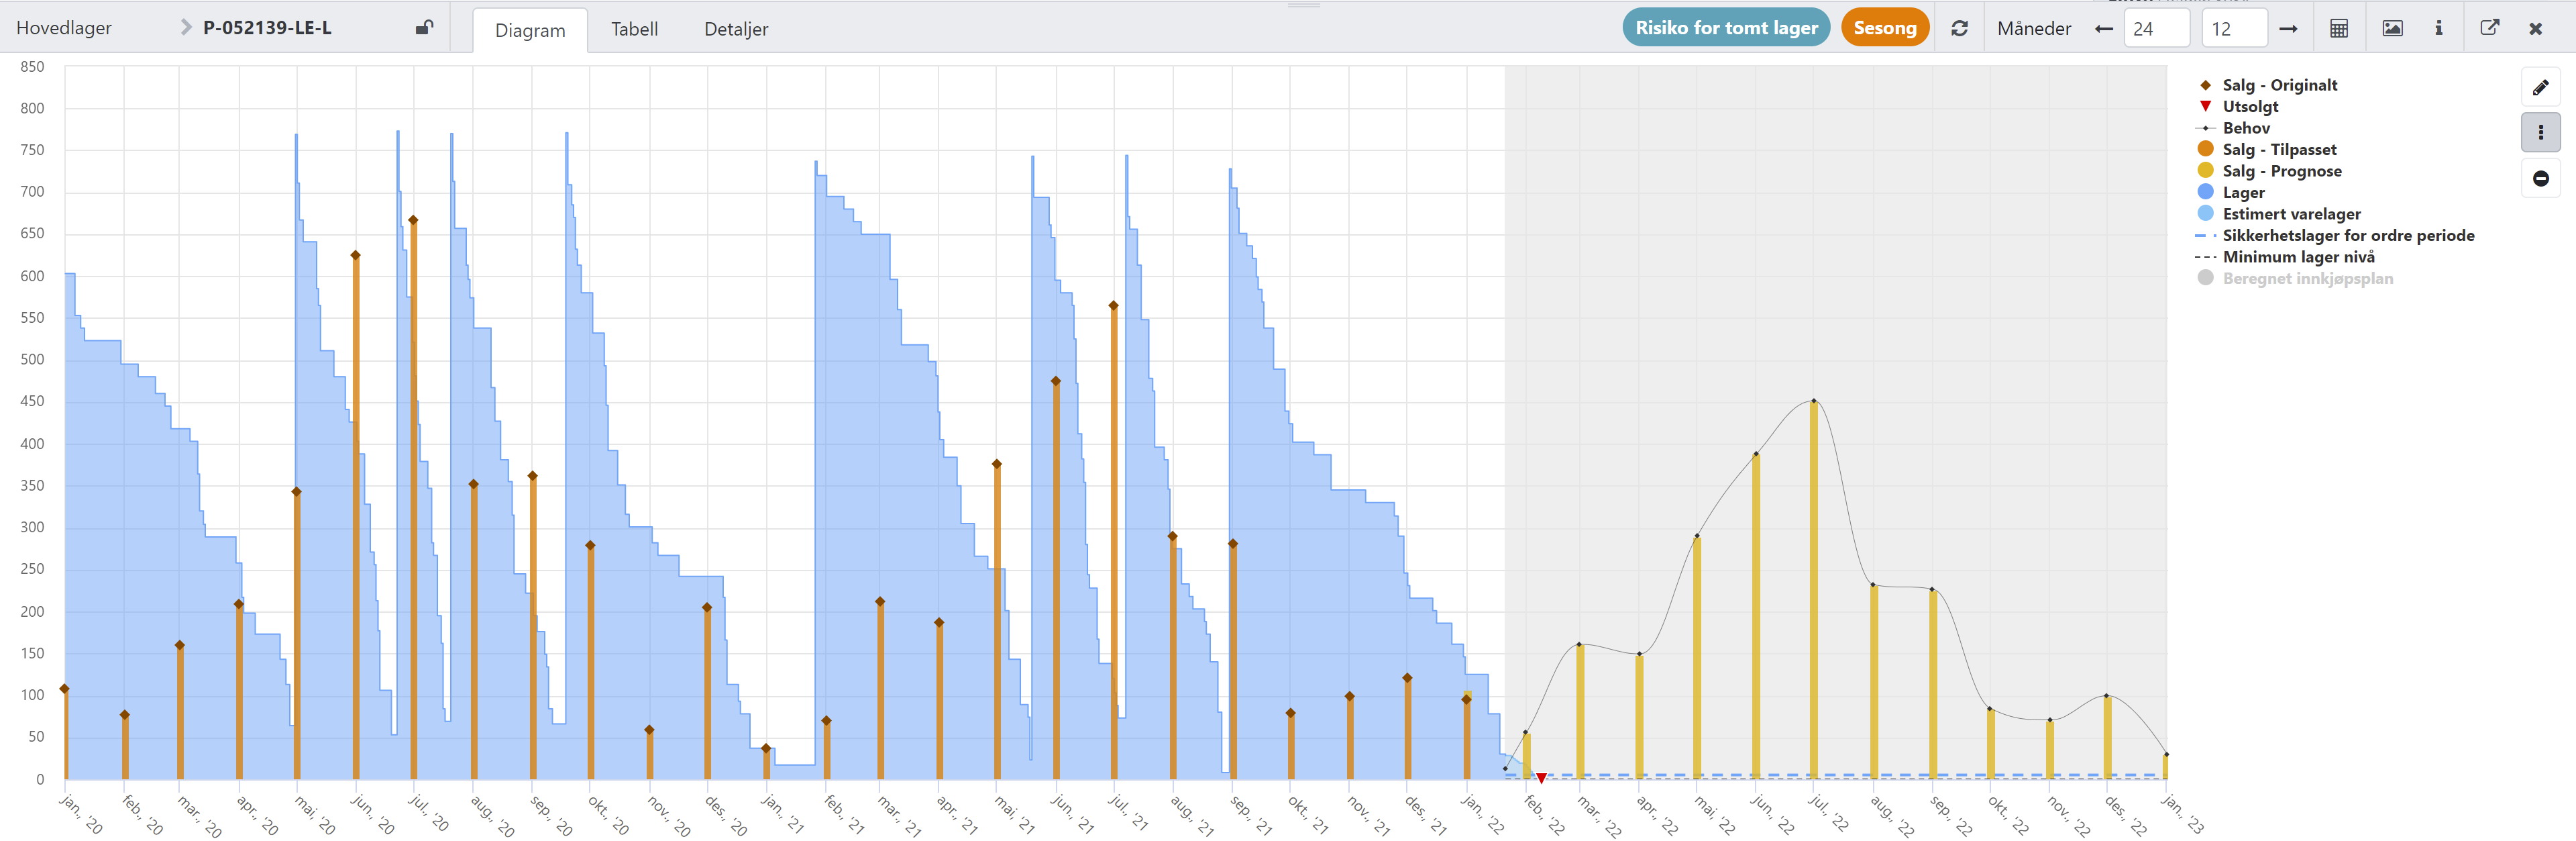The image size is (2576, 841).
Task: Click the orange Sesong button
Action: [1884, 28]
